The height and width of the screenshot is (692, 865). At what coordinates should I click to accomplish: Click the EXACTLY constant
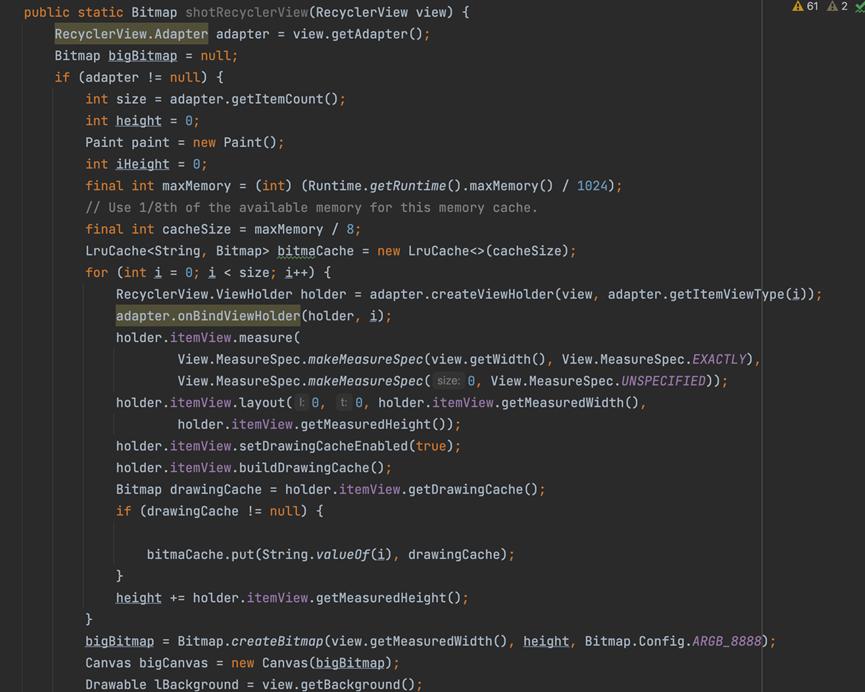coord(719,360)
